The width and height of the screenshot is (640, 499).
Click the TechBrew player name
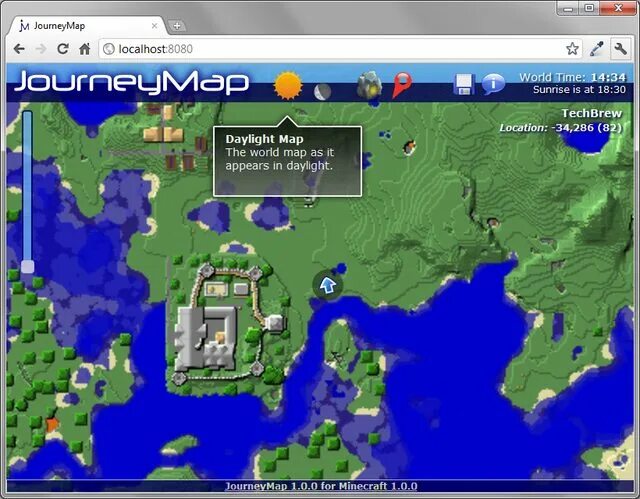pyautogui.click(x=591, y=113)
